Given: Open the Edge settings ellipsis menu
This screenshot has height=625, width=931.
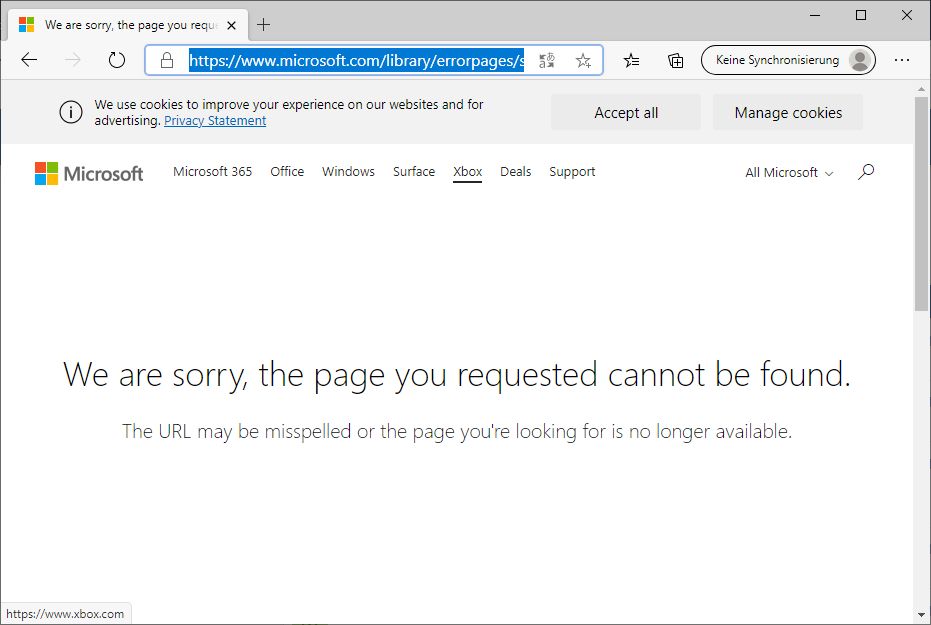Looking at the screenshot, I should [x=903, y=60].
